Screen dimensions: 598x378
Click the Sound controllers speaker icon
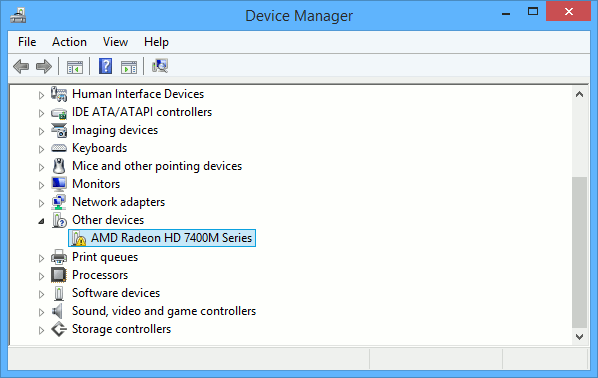click(x=58, y=311)
